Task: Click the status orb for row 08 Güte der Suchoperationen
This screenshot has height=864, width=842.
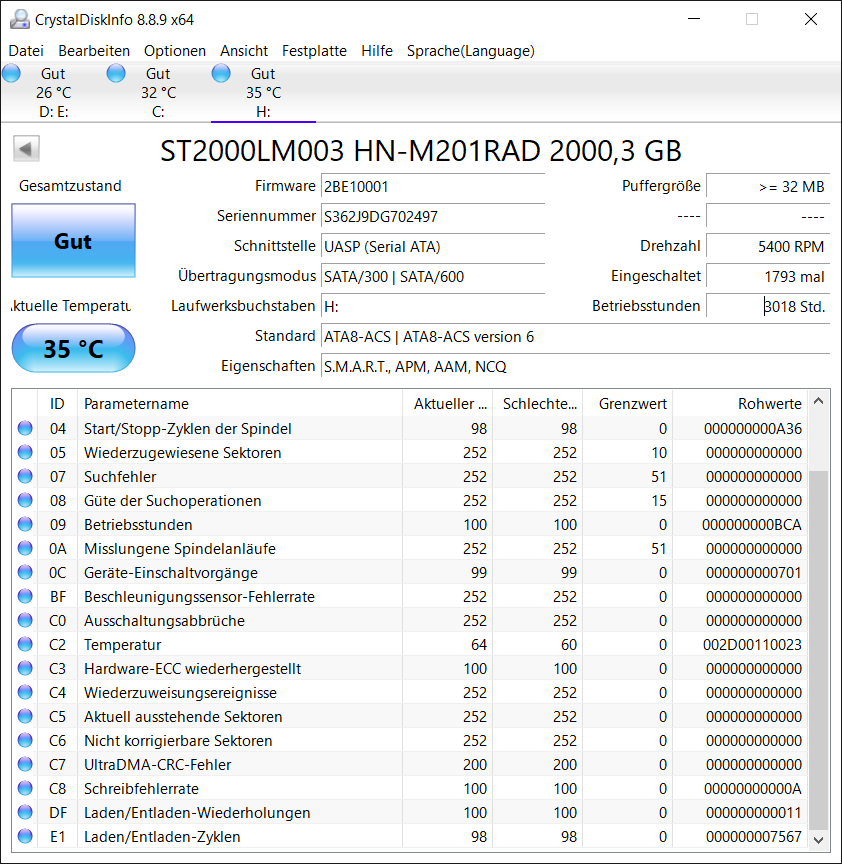Action: pyautogui.click(x=25, y=500)
